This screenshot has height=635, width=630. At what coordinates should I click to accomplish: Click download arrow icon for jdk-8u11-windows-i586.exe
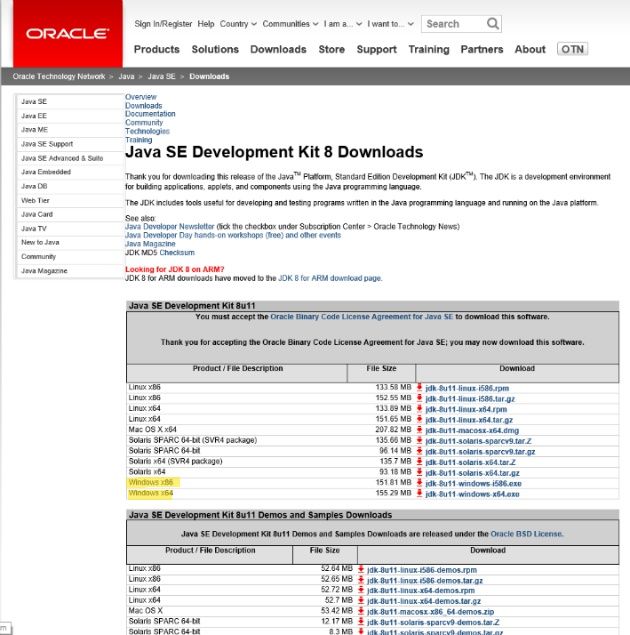point(419,483)
